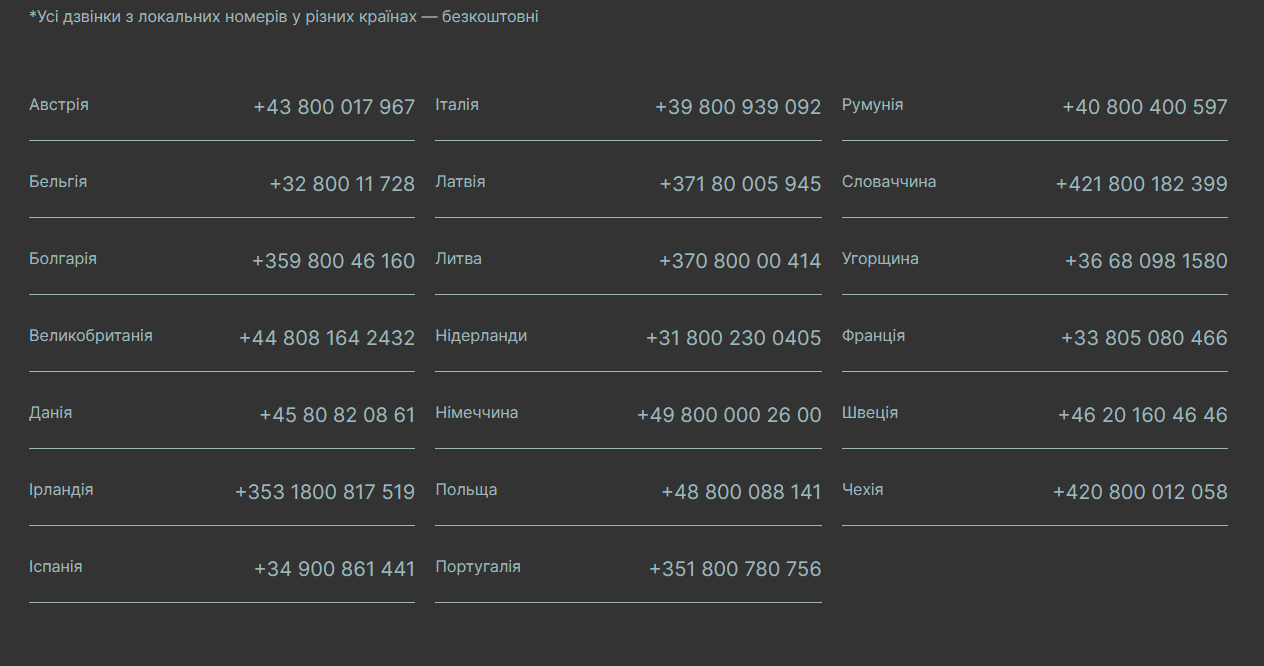Viewport: 1264px width, 666px height.
Task: Click Spain number +34 900 861 441
Action: pyautogui.click(x=334, y=569)
